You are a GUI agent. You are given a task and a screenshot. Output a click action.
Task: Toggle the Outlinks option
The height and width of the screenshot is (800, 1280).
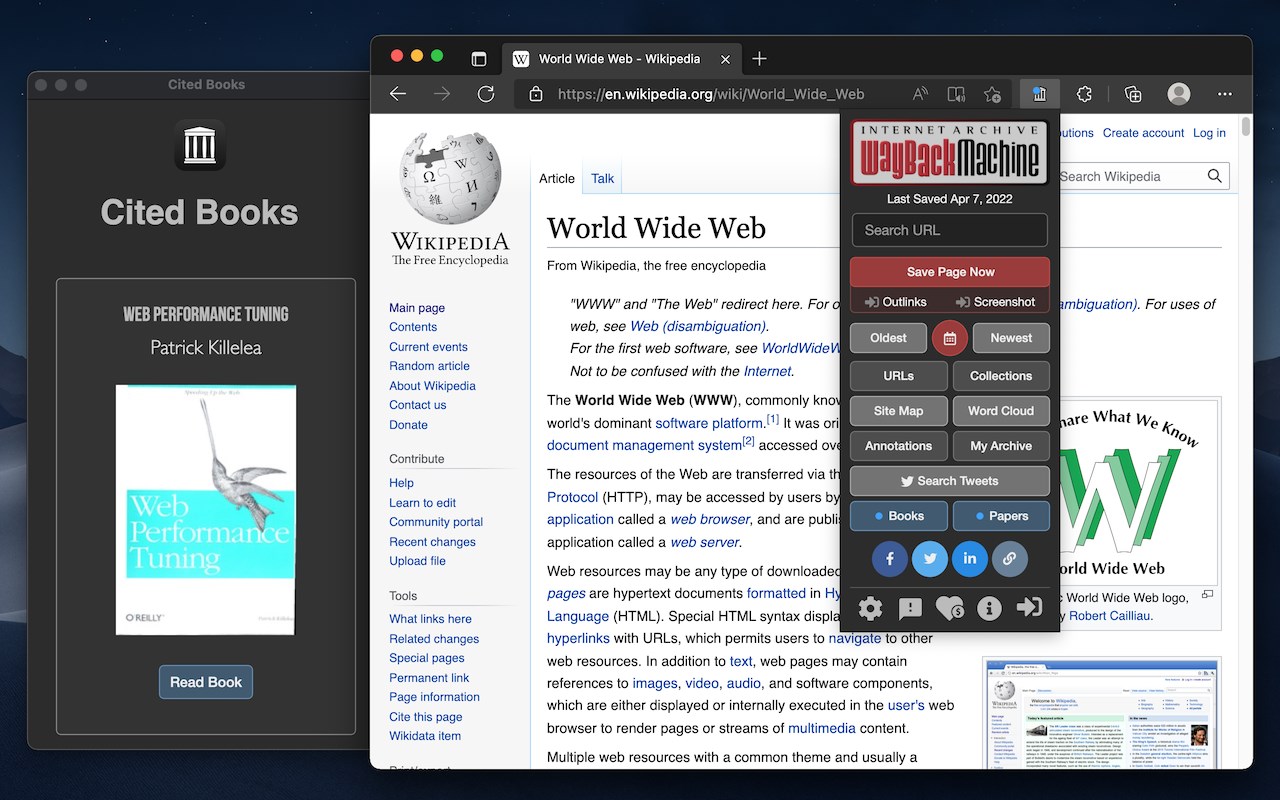[896, 302]
